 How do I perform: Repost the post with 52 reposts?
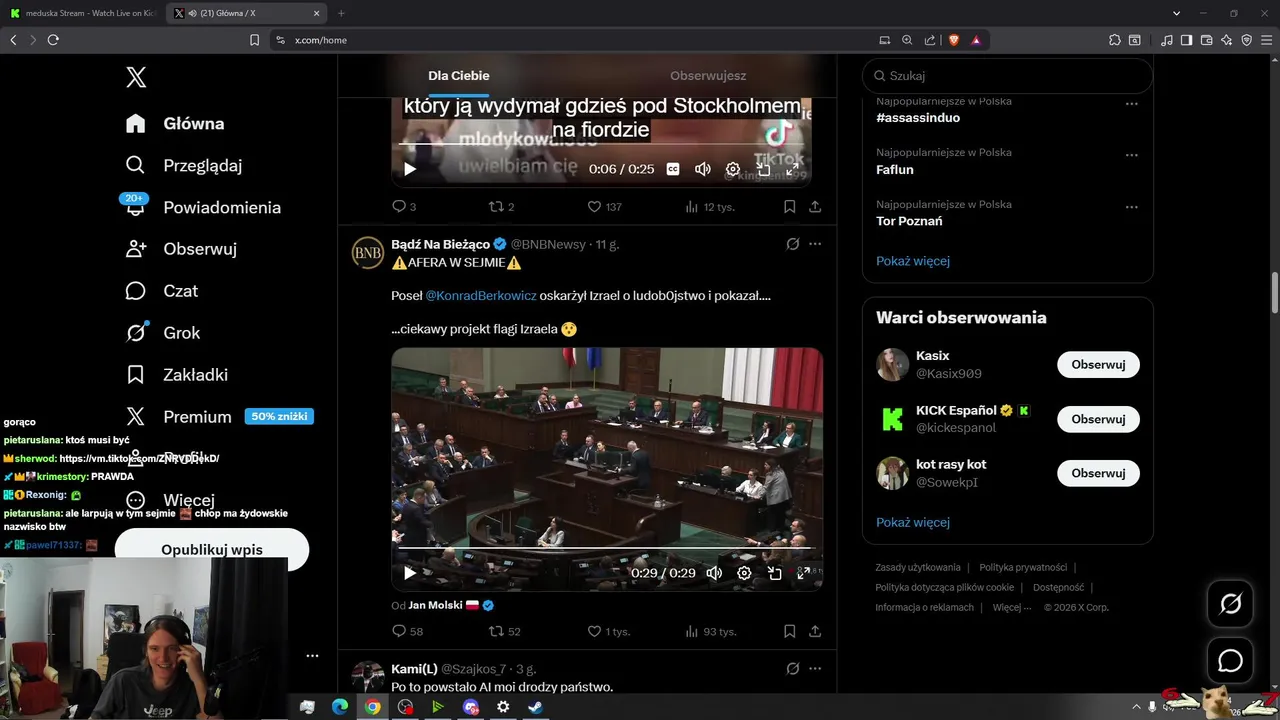pos(504,631)
